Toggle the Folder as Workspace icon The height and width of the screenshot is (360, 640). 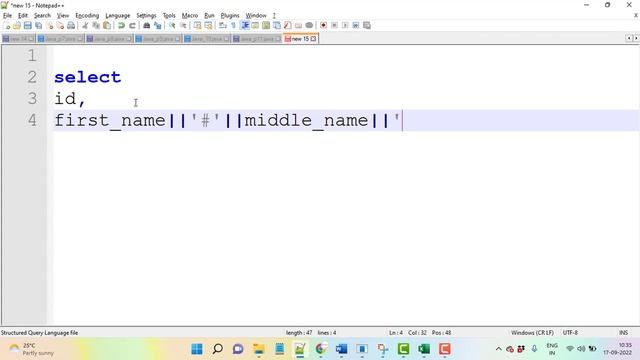(298, 25)
